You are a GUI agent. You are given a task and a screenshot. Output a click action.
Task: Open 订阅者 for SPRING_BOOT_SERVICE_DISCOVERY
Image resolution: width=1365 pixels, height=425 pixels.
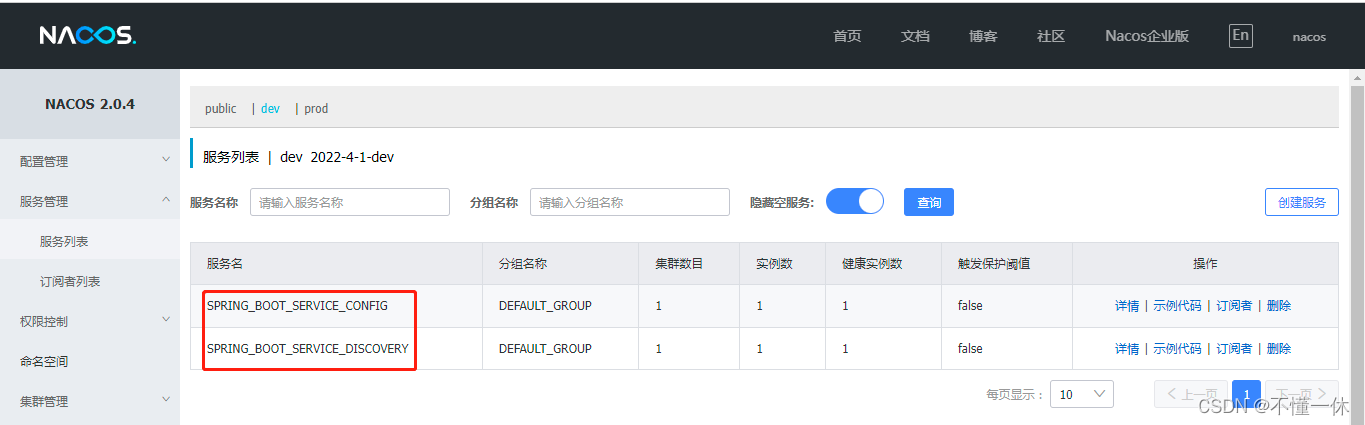(1234, 349)
